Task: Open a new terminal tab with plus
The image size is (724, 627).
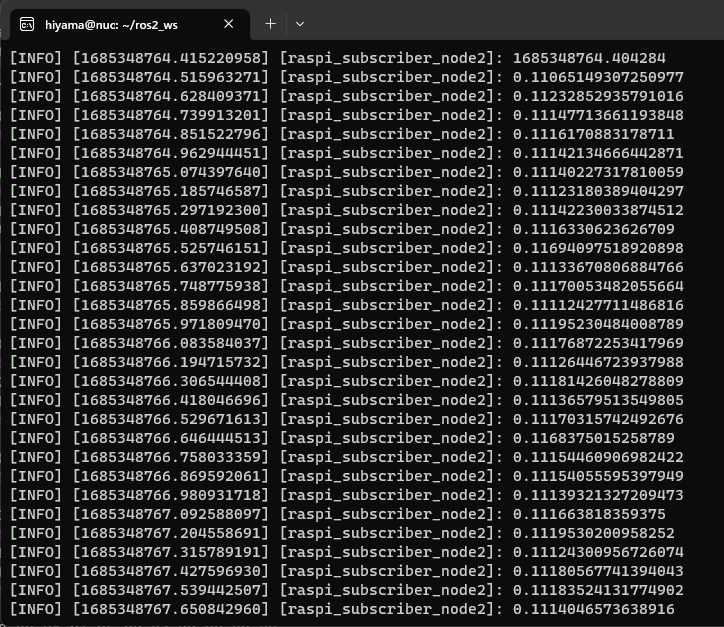Action: 270,24
